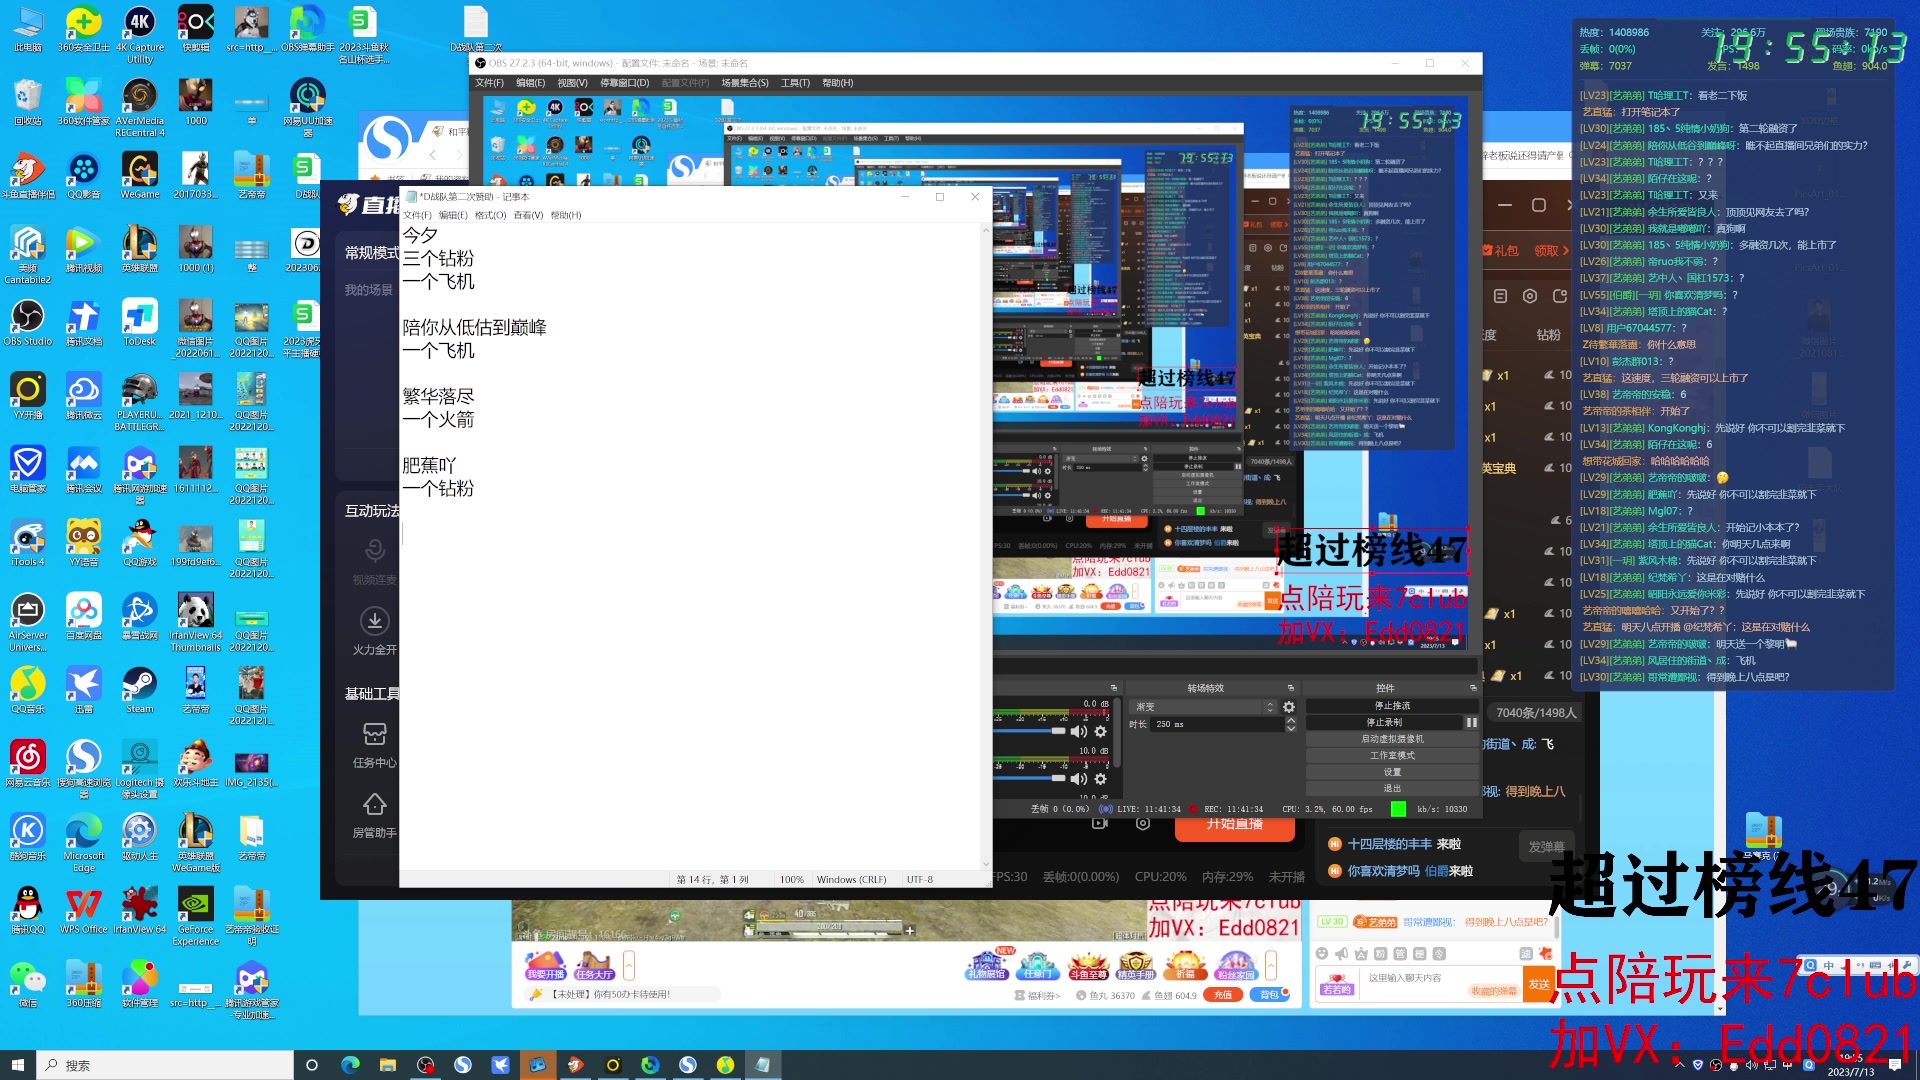Open 4K Capture Utility desktop icon

140,35
